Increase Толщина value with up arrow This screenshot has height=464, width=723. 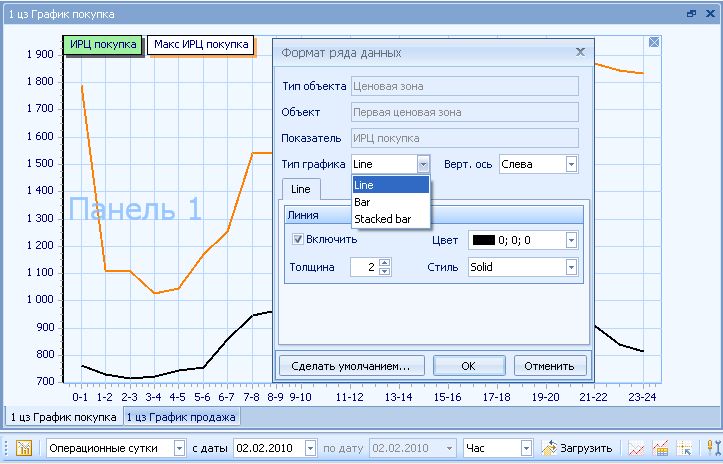(x=385, y=263)
